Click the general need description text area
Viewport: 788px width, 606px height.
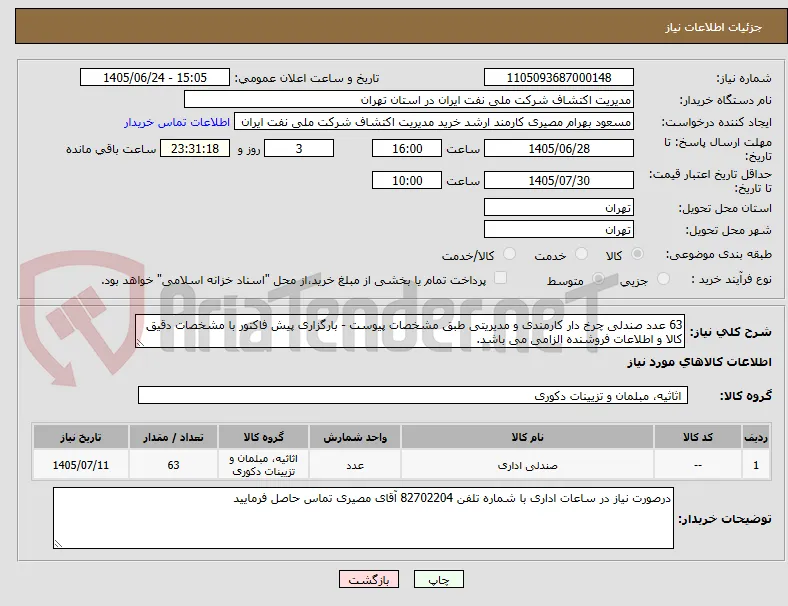pos(410,332)
